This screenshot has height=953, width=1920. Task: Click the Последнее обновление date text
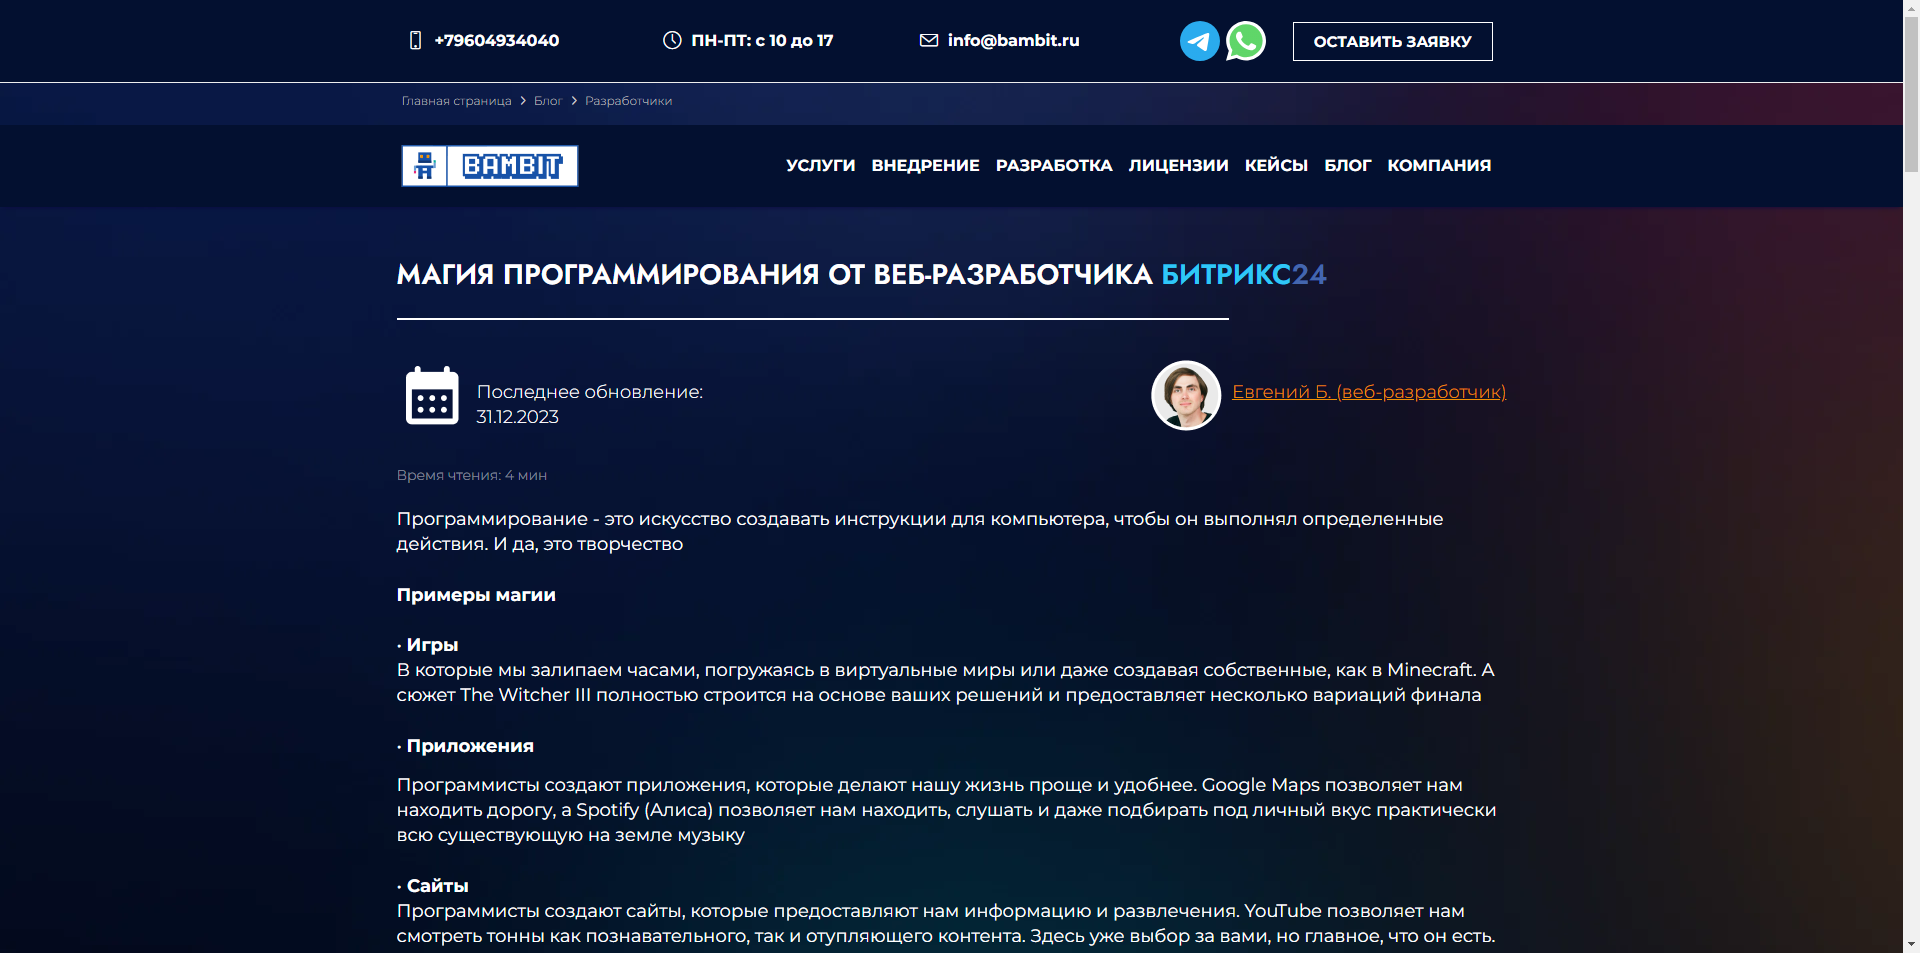(x=589, y=404)
